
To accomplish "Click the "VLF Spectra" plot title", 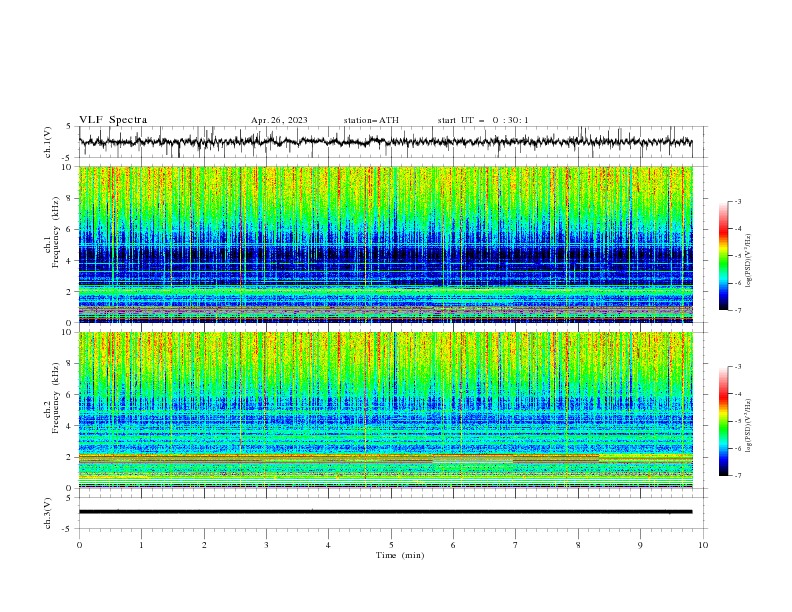I will [x=113, y=120].
